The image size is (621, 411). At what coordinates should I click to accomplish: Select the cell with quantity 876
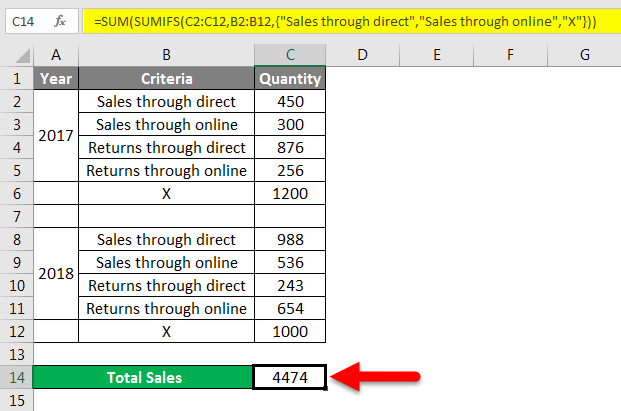click(x=289, y=147)
